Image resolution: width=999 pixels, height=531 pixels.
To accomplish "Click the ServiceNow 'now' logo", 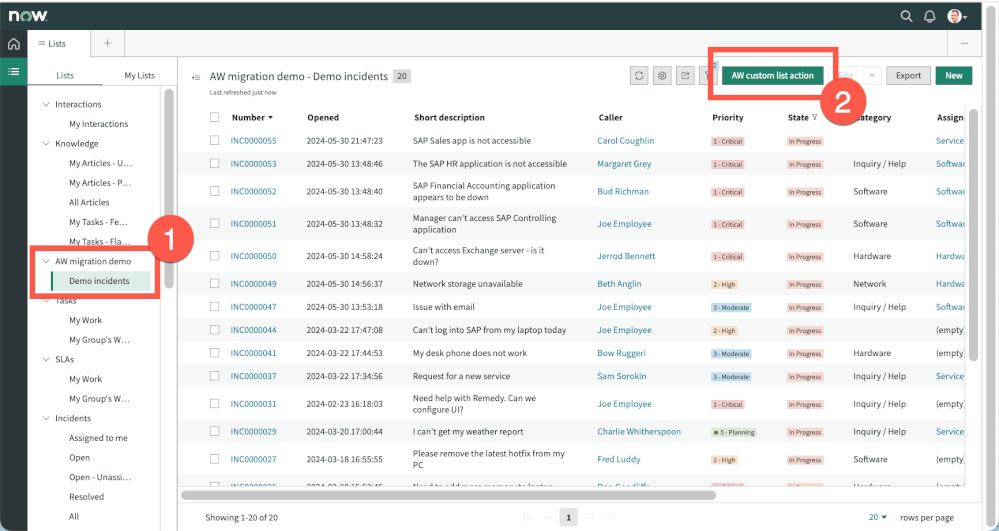I will pyautogui.click(x=28, y=16).
